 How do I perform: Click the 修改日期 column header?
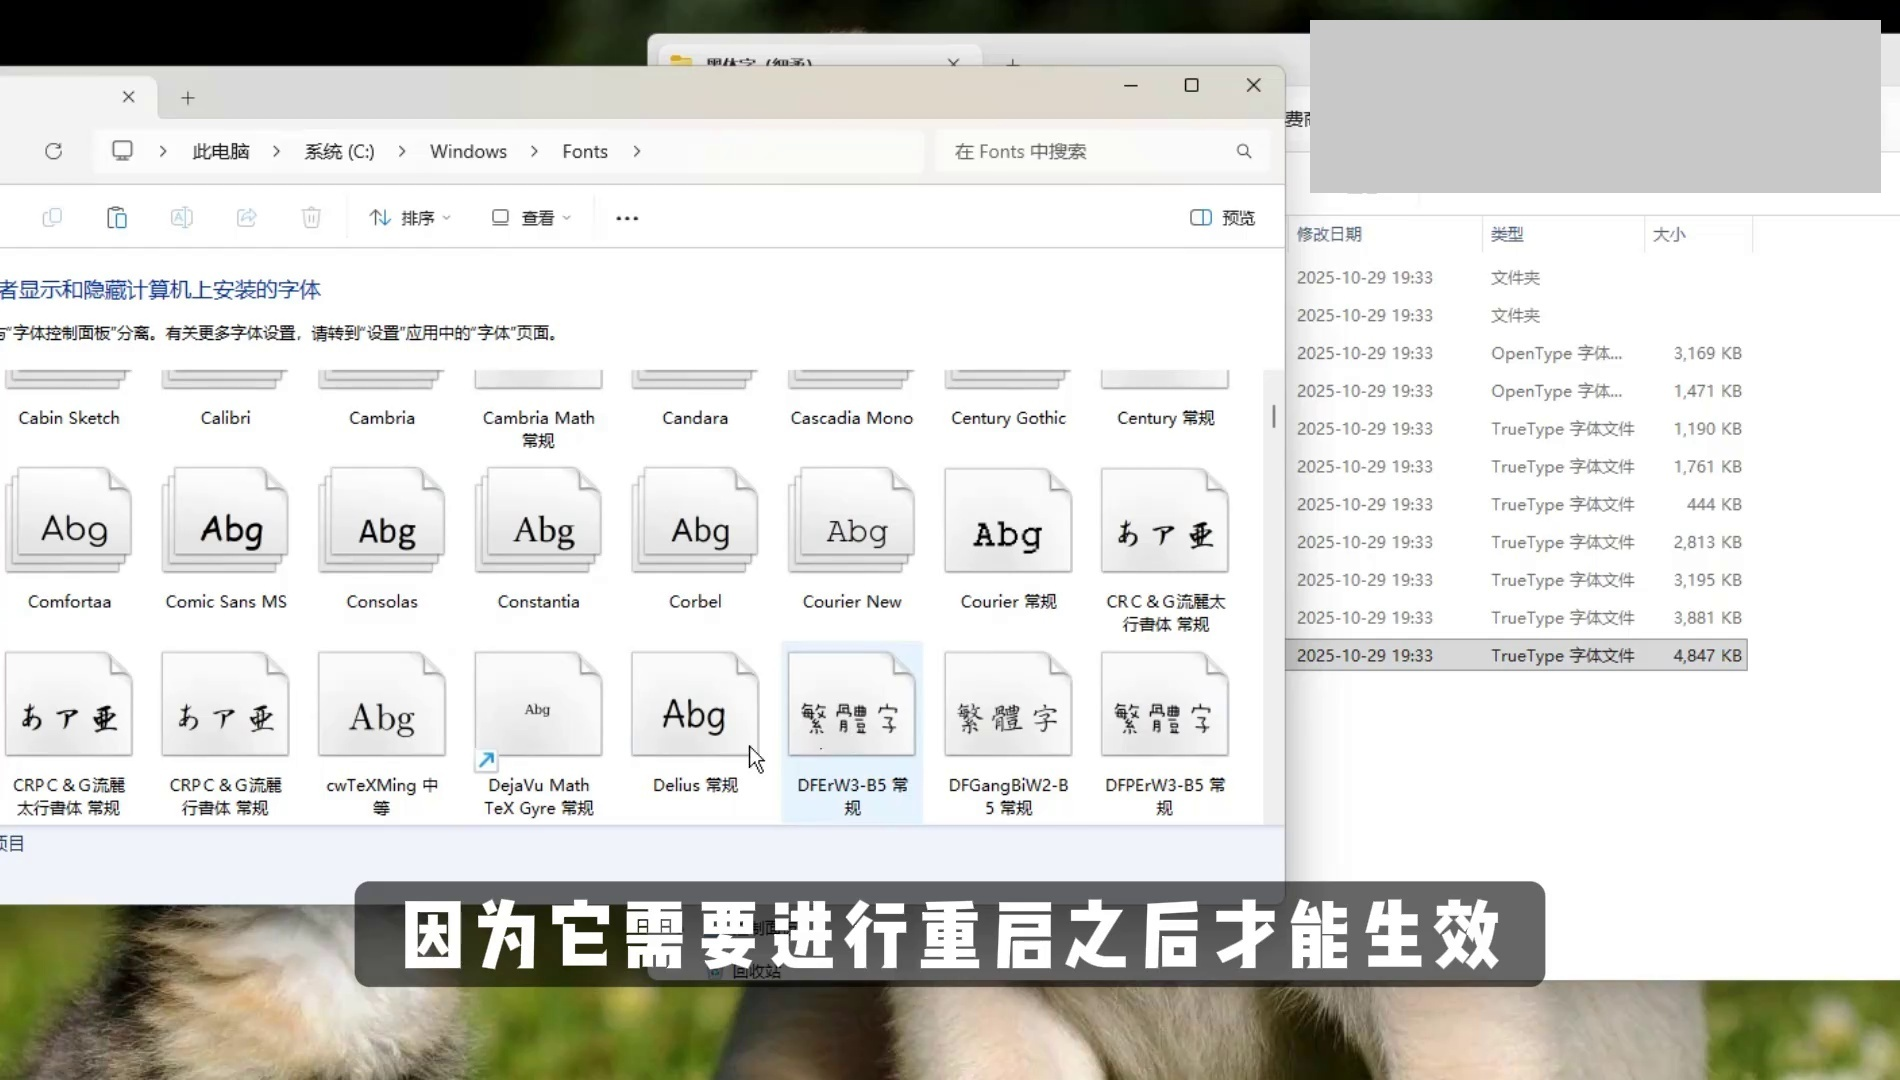[1329, 234]
